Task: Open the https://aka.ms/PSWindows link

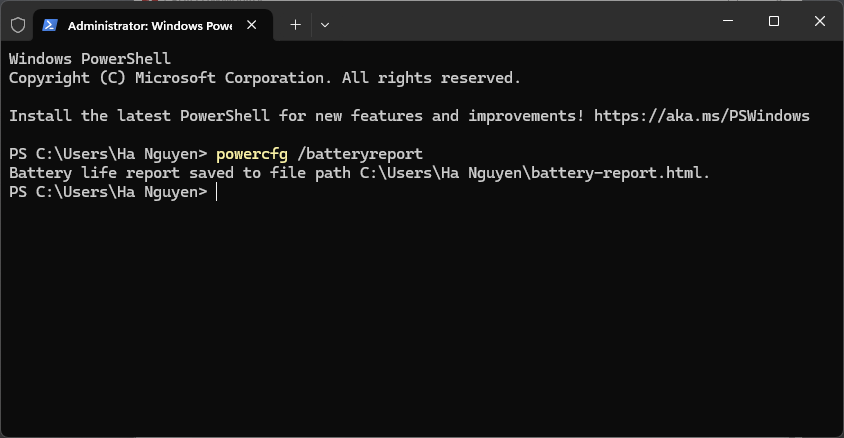Action: click(701, 116)
